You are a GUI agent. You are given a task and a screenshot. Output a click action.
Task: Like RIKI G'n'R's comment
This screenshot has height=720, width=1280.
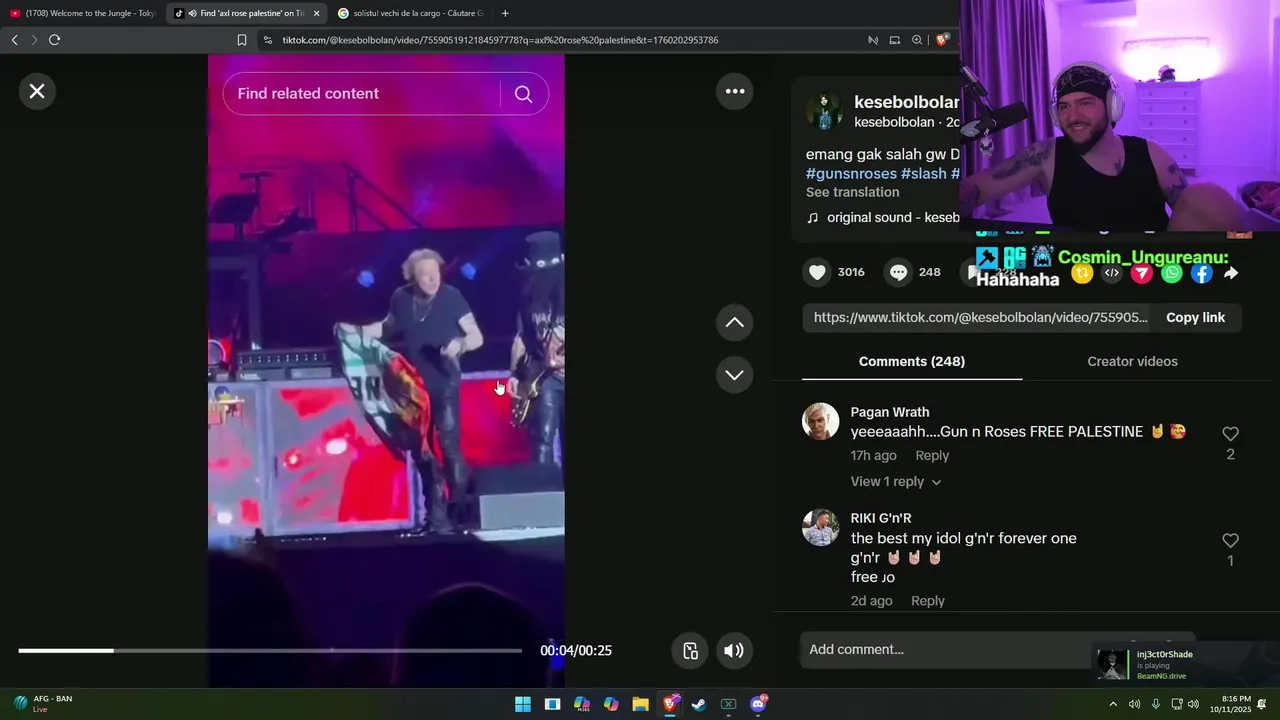1230,541
